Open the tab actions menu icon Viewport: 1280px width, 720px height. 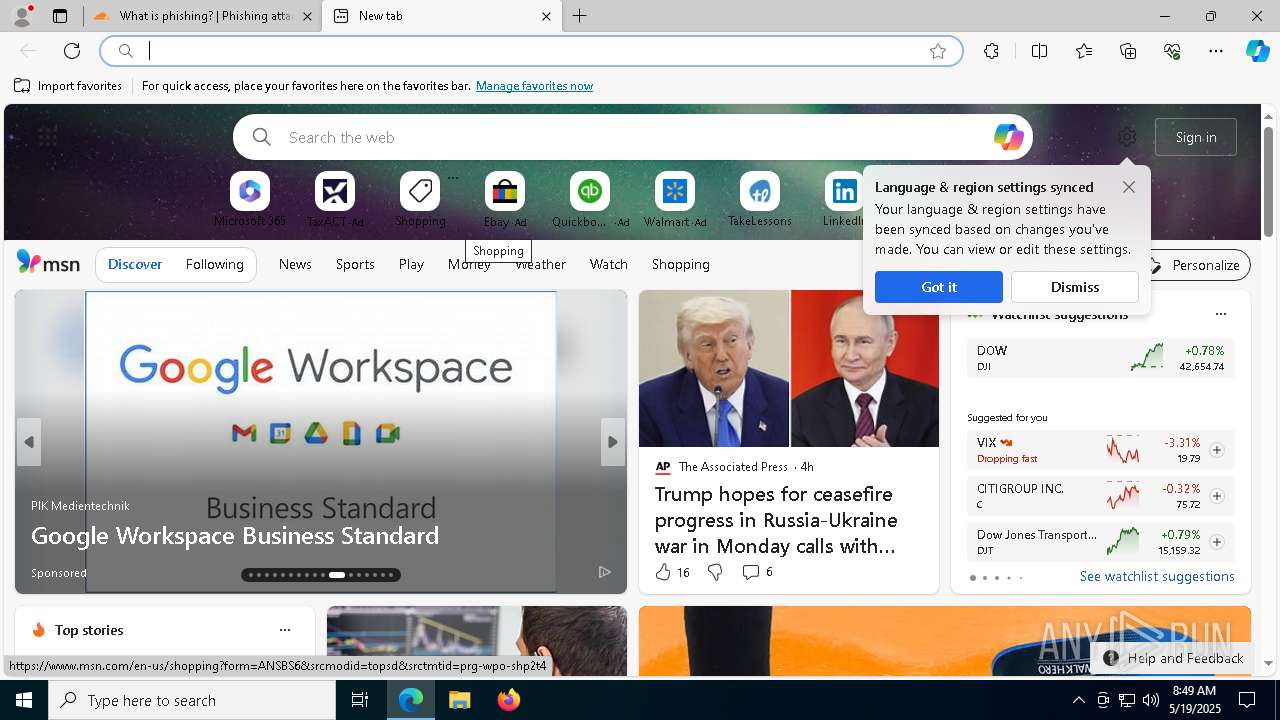[x=60, y=16]
